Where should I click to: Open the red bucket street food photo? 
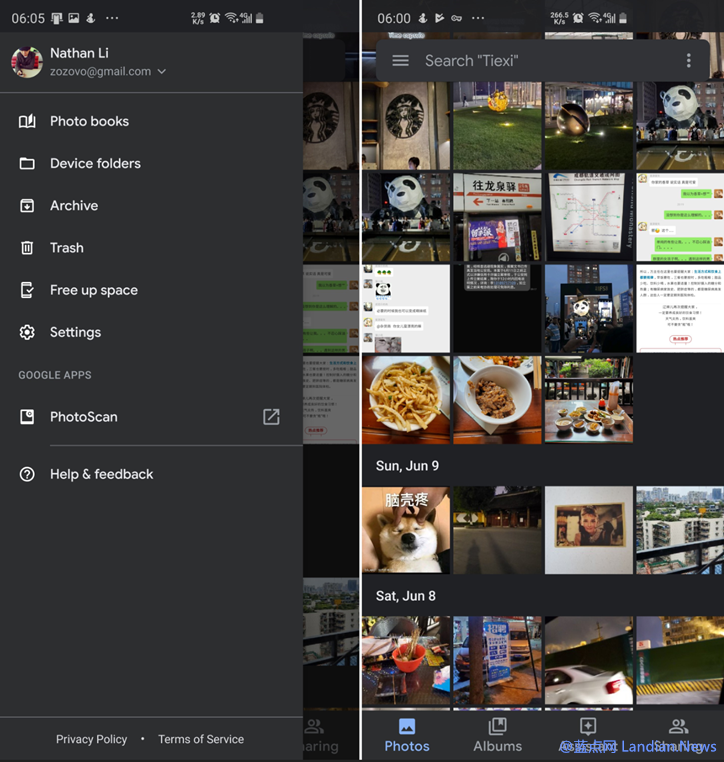[406, 660]
